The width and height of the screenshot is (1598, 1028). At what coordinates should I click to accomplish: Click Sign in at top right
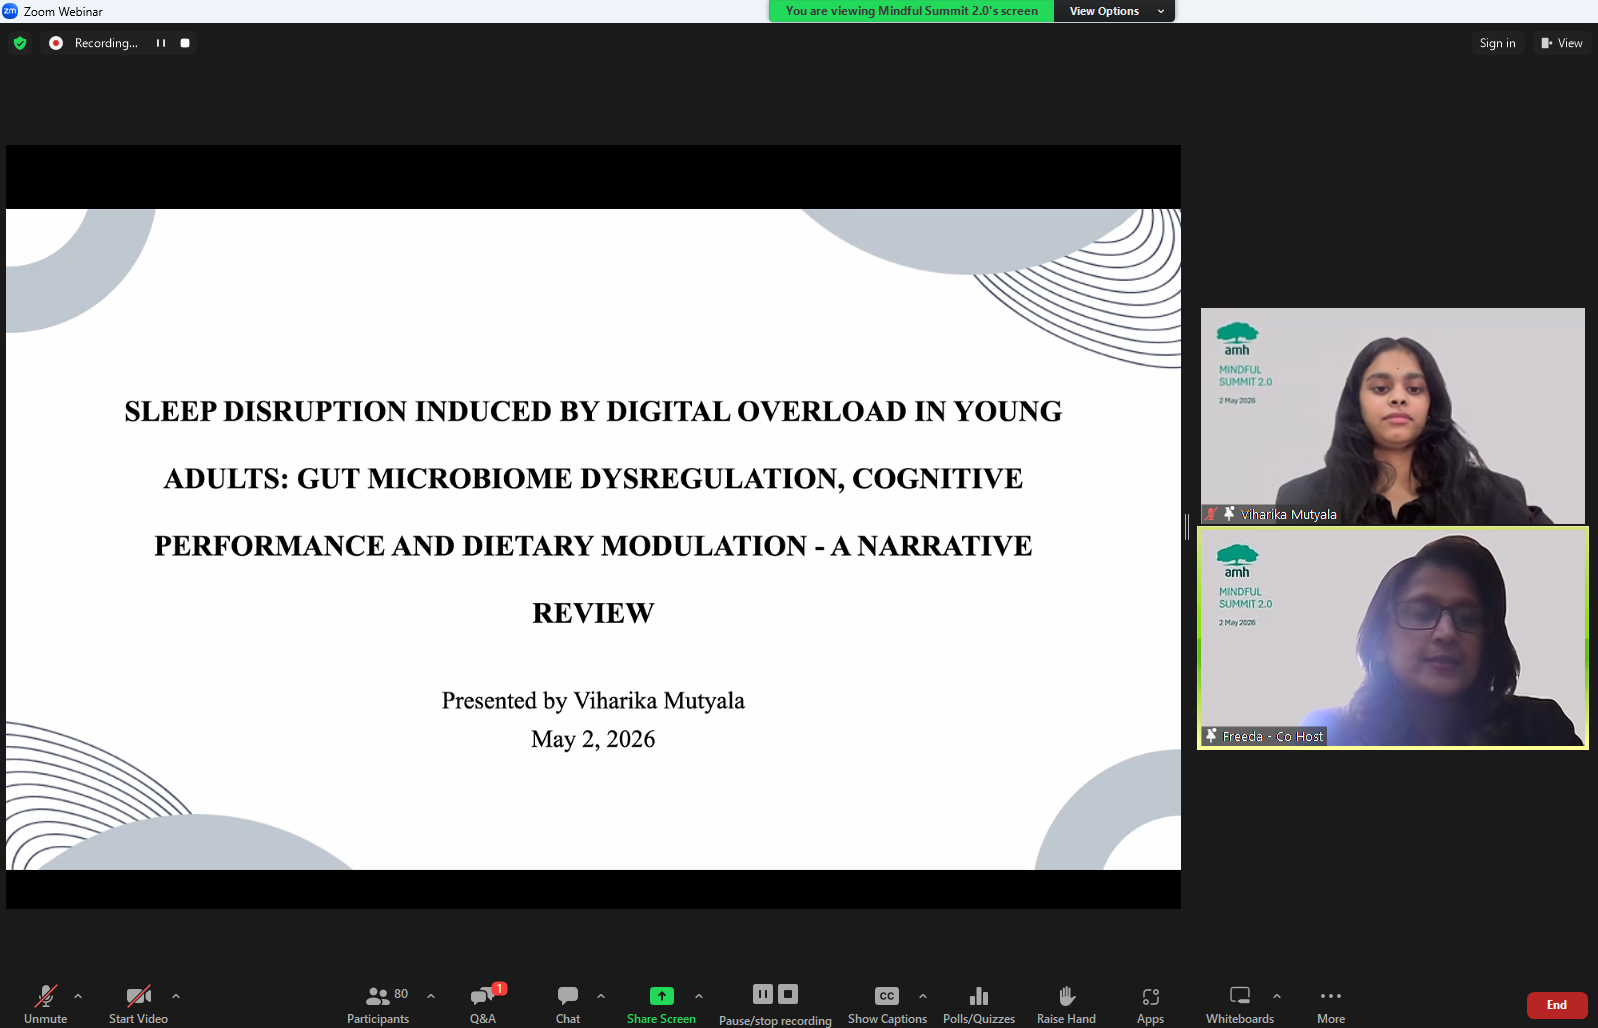point(1497,43)
